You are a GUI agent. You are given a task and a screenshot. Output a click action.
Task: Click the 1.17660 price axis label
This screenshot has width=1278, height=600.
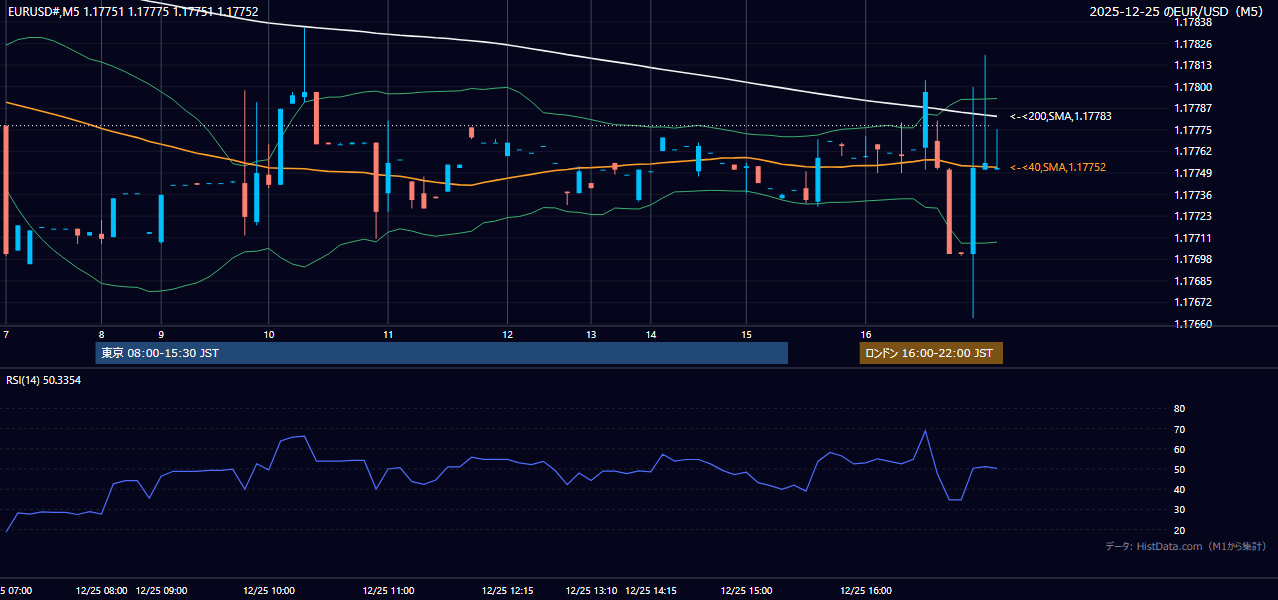pos(1192,324)
